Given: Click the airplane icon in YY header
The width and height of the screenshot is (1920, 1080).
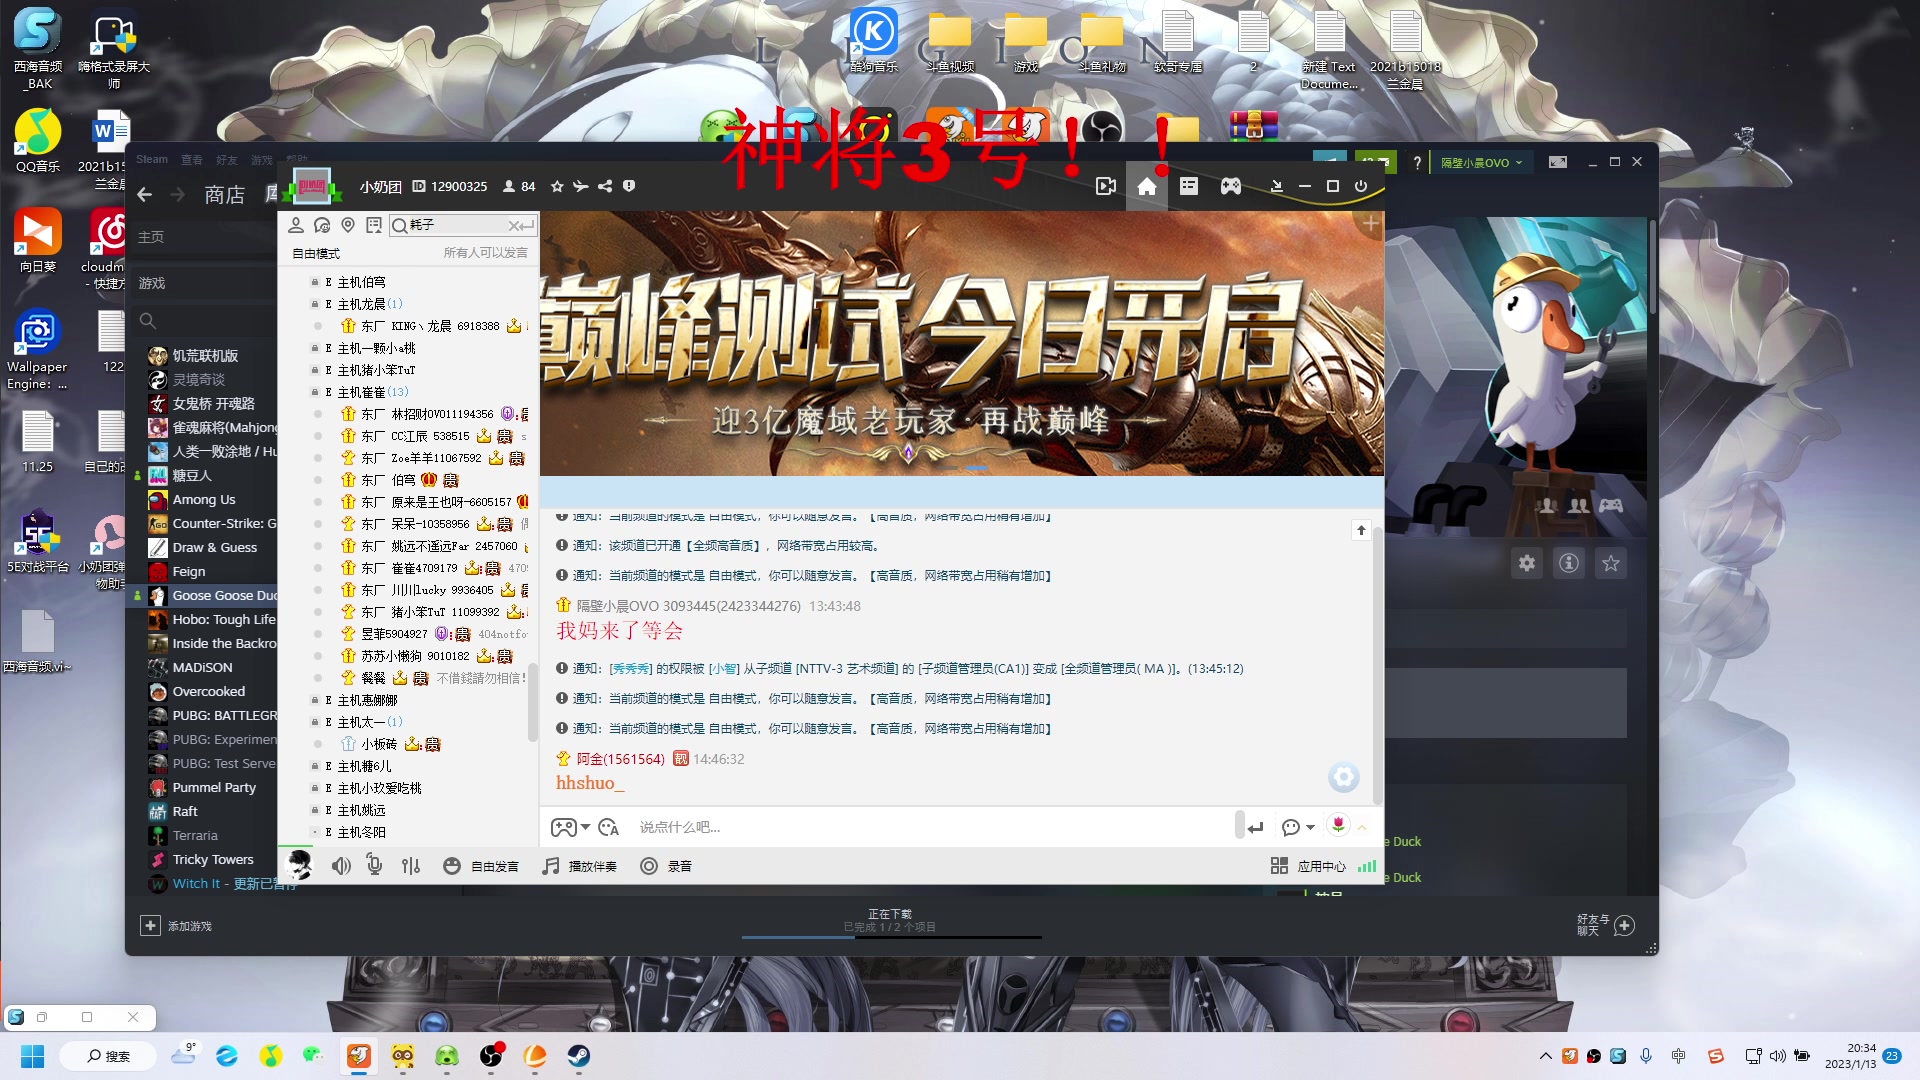Looking at the screenshot, I should click(x=581, y=186).
